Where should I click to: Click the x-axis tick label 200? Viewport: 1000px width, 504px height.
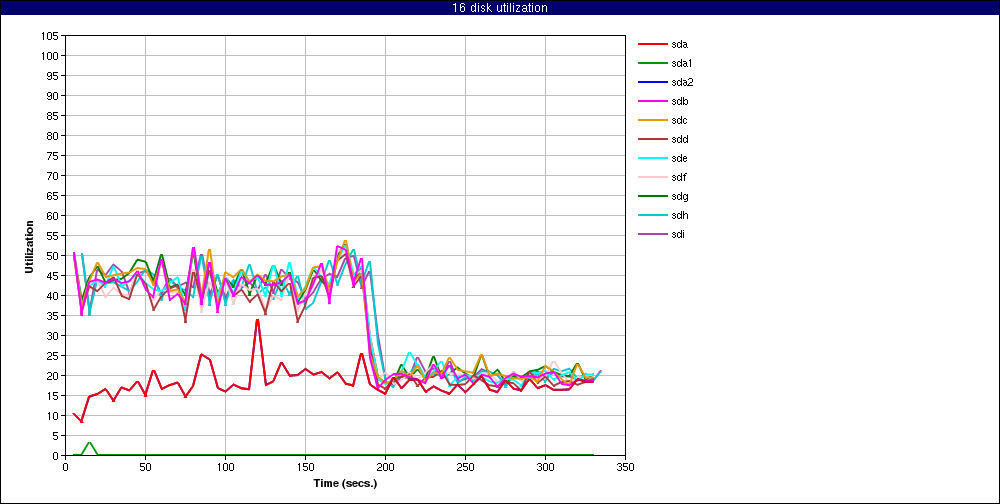click(x=385, y=467)
